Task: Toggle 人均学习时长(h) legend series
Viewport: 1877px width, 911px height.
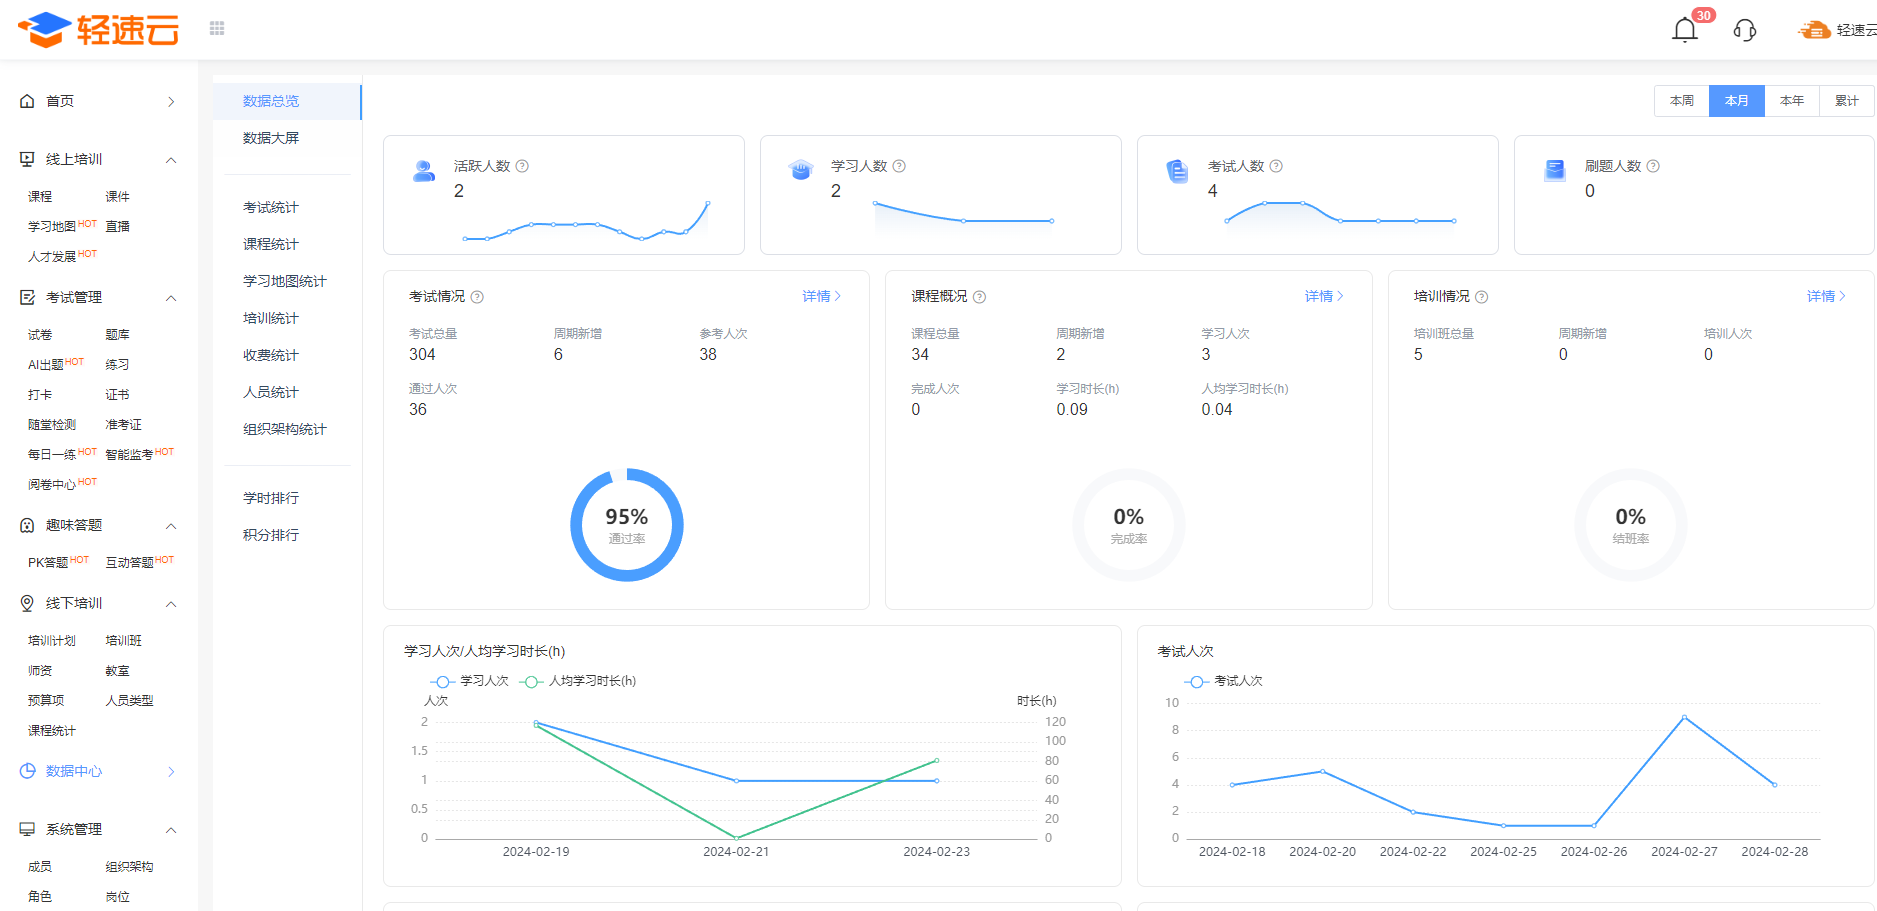Action: pos(578,681)
